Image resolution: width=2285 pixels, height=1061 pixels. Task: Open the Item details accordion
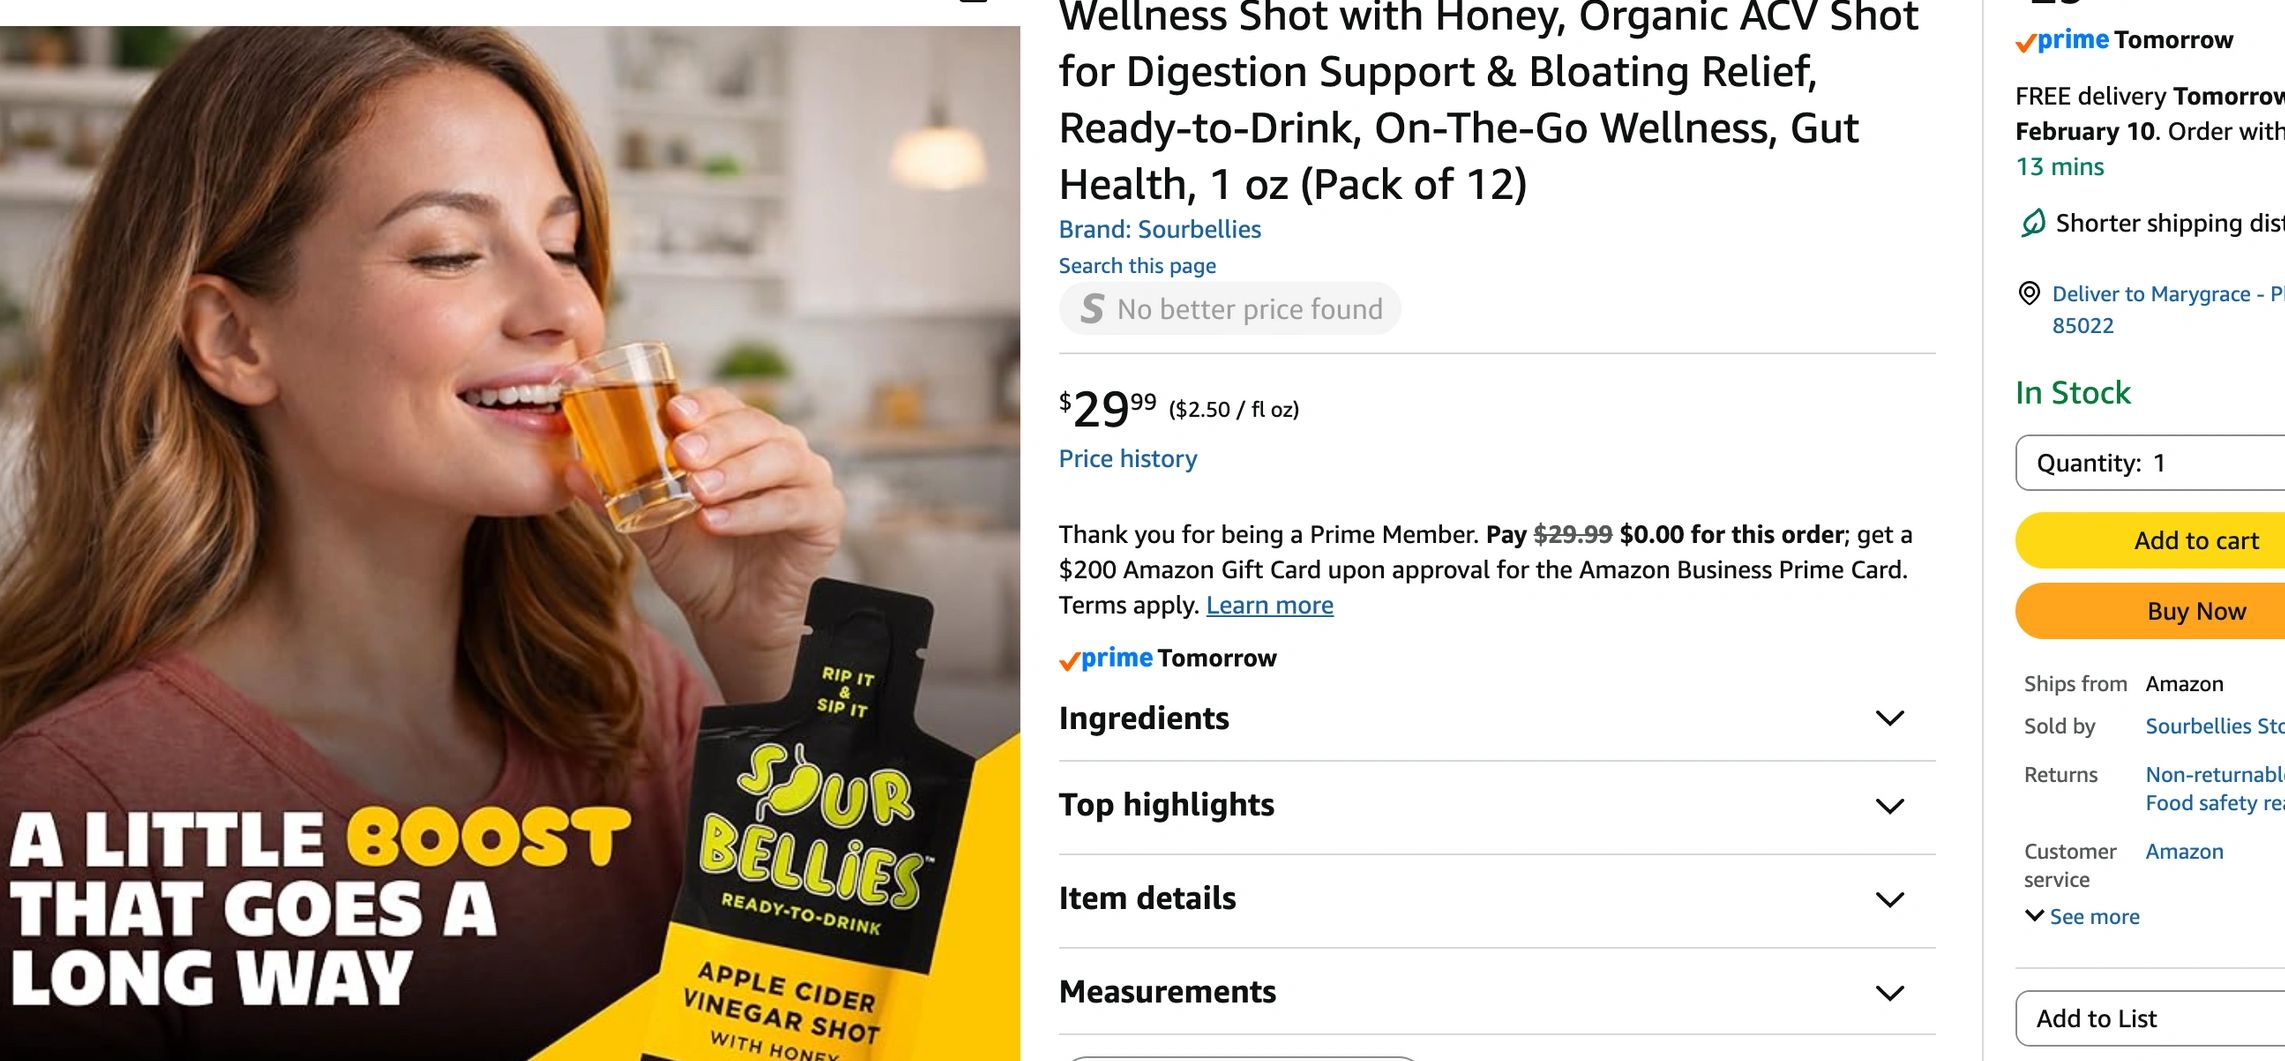tap(1497, 899)
